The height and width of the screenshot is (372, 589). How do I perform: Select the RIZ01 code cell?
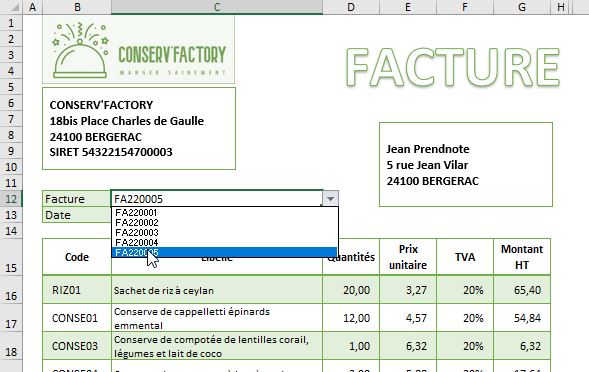coord(77,290)
